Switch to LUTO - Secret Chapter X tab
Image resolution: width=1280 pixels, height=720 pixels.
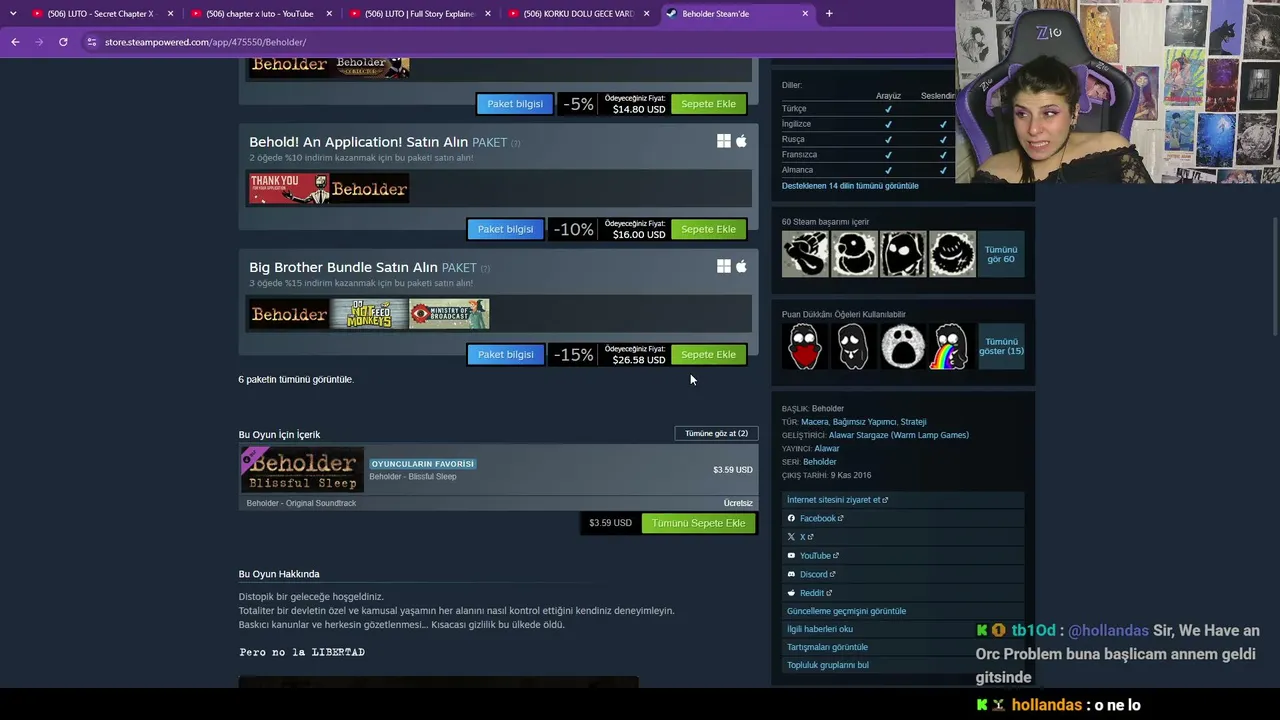pyautogui.click(x=101, y=14)
